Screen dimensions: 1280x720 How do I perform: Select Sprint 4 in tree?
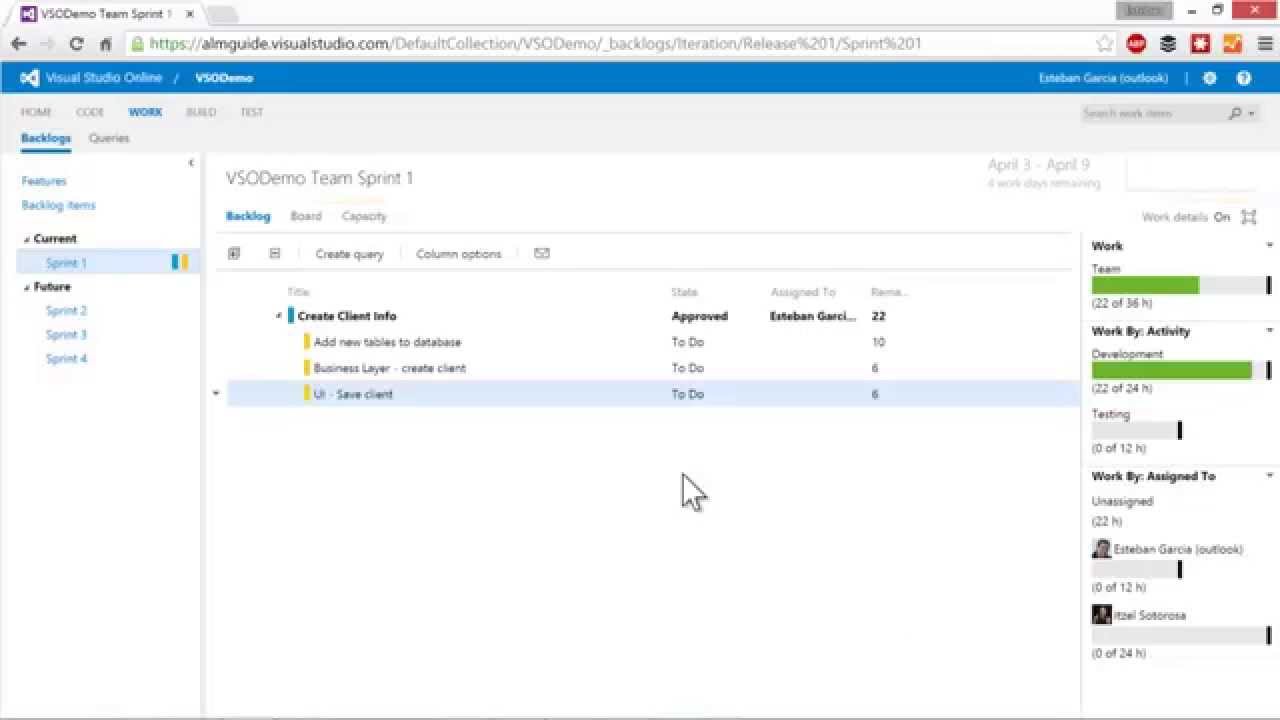click(x=66, y=359)
